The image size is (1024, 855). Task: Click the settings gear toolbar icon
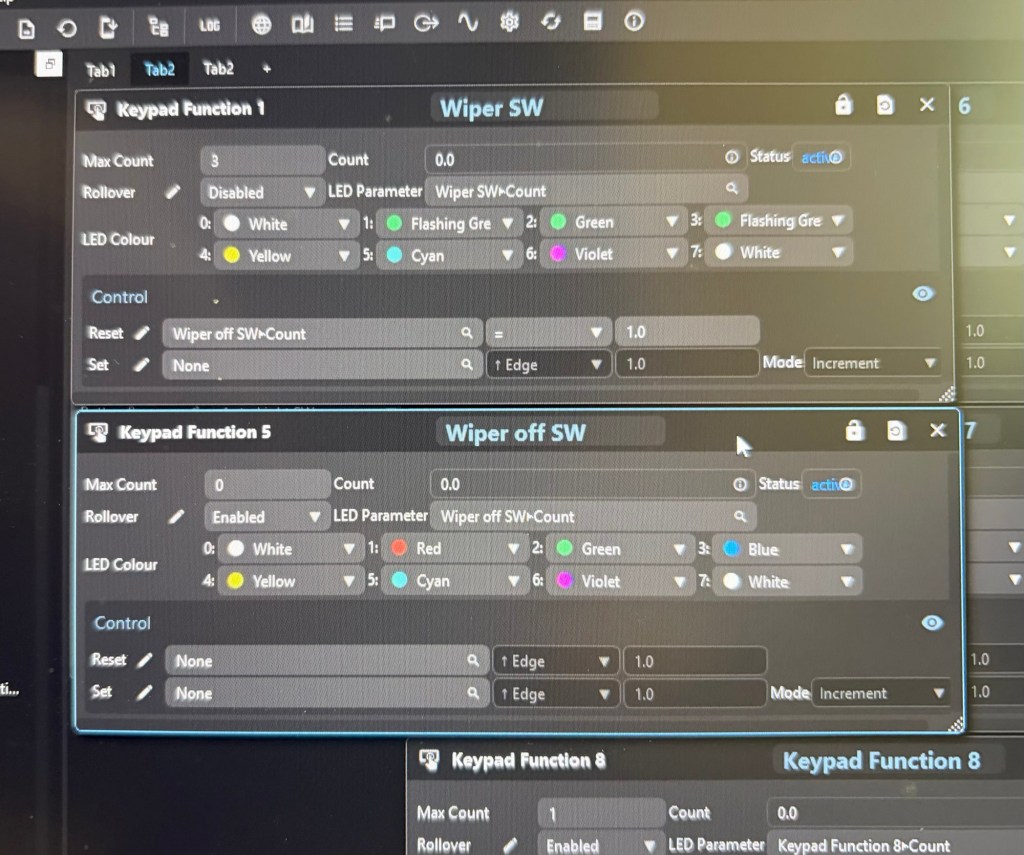[509, 21]
